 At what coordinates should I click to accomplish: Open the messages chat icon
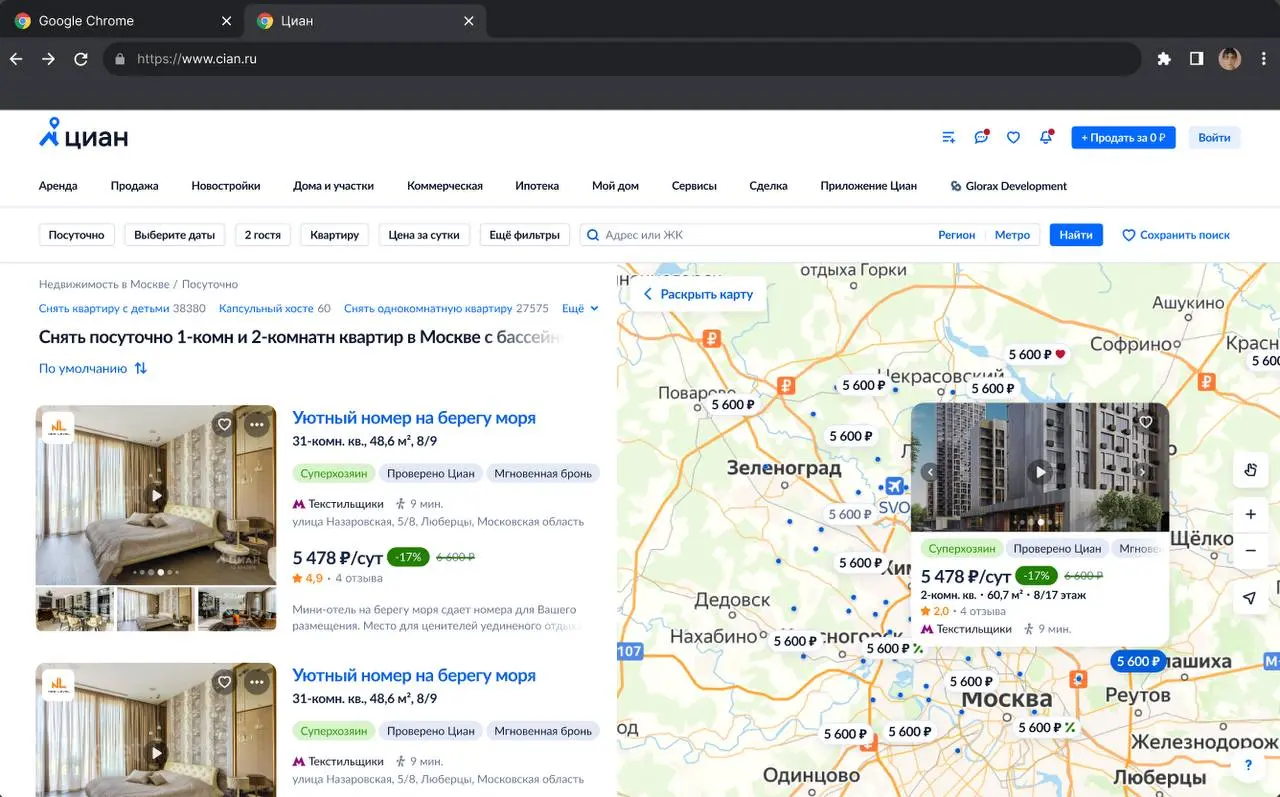tap(981, 138)
